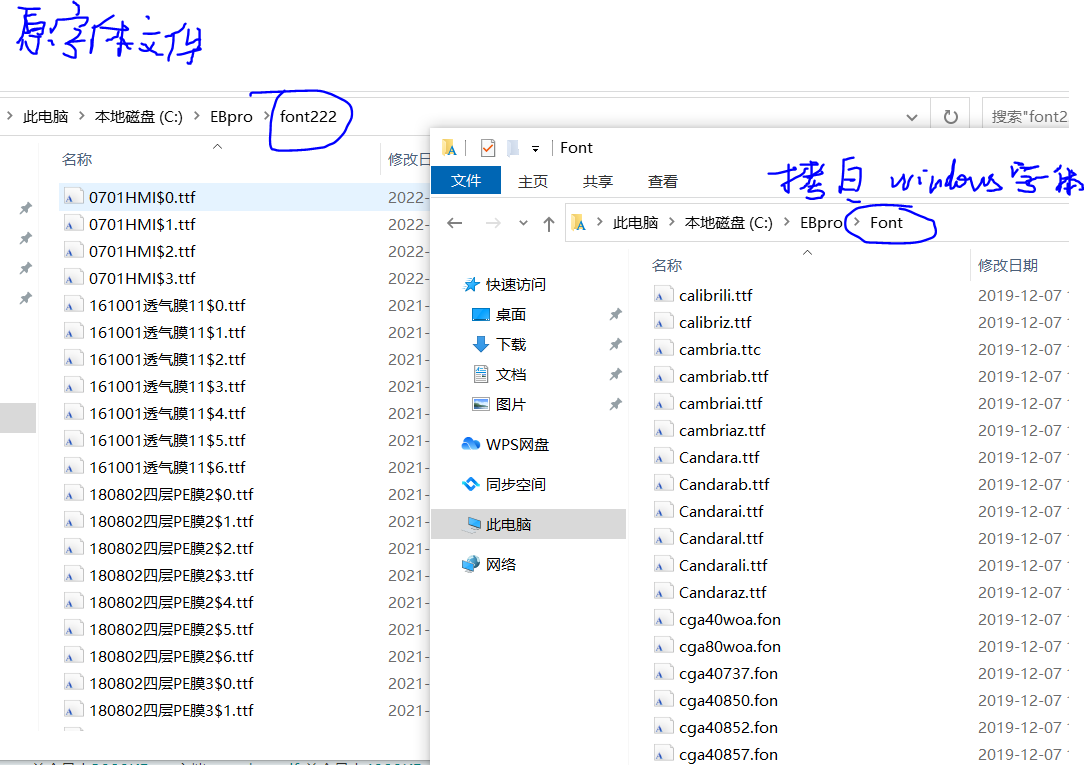Select file cambria.ttc in Font folder
The image size is (1084, 765).
(719, 349)
